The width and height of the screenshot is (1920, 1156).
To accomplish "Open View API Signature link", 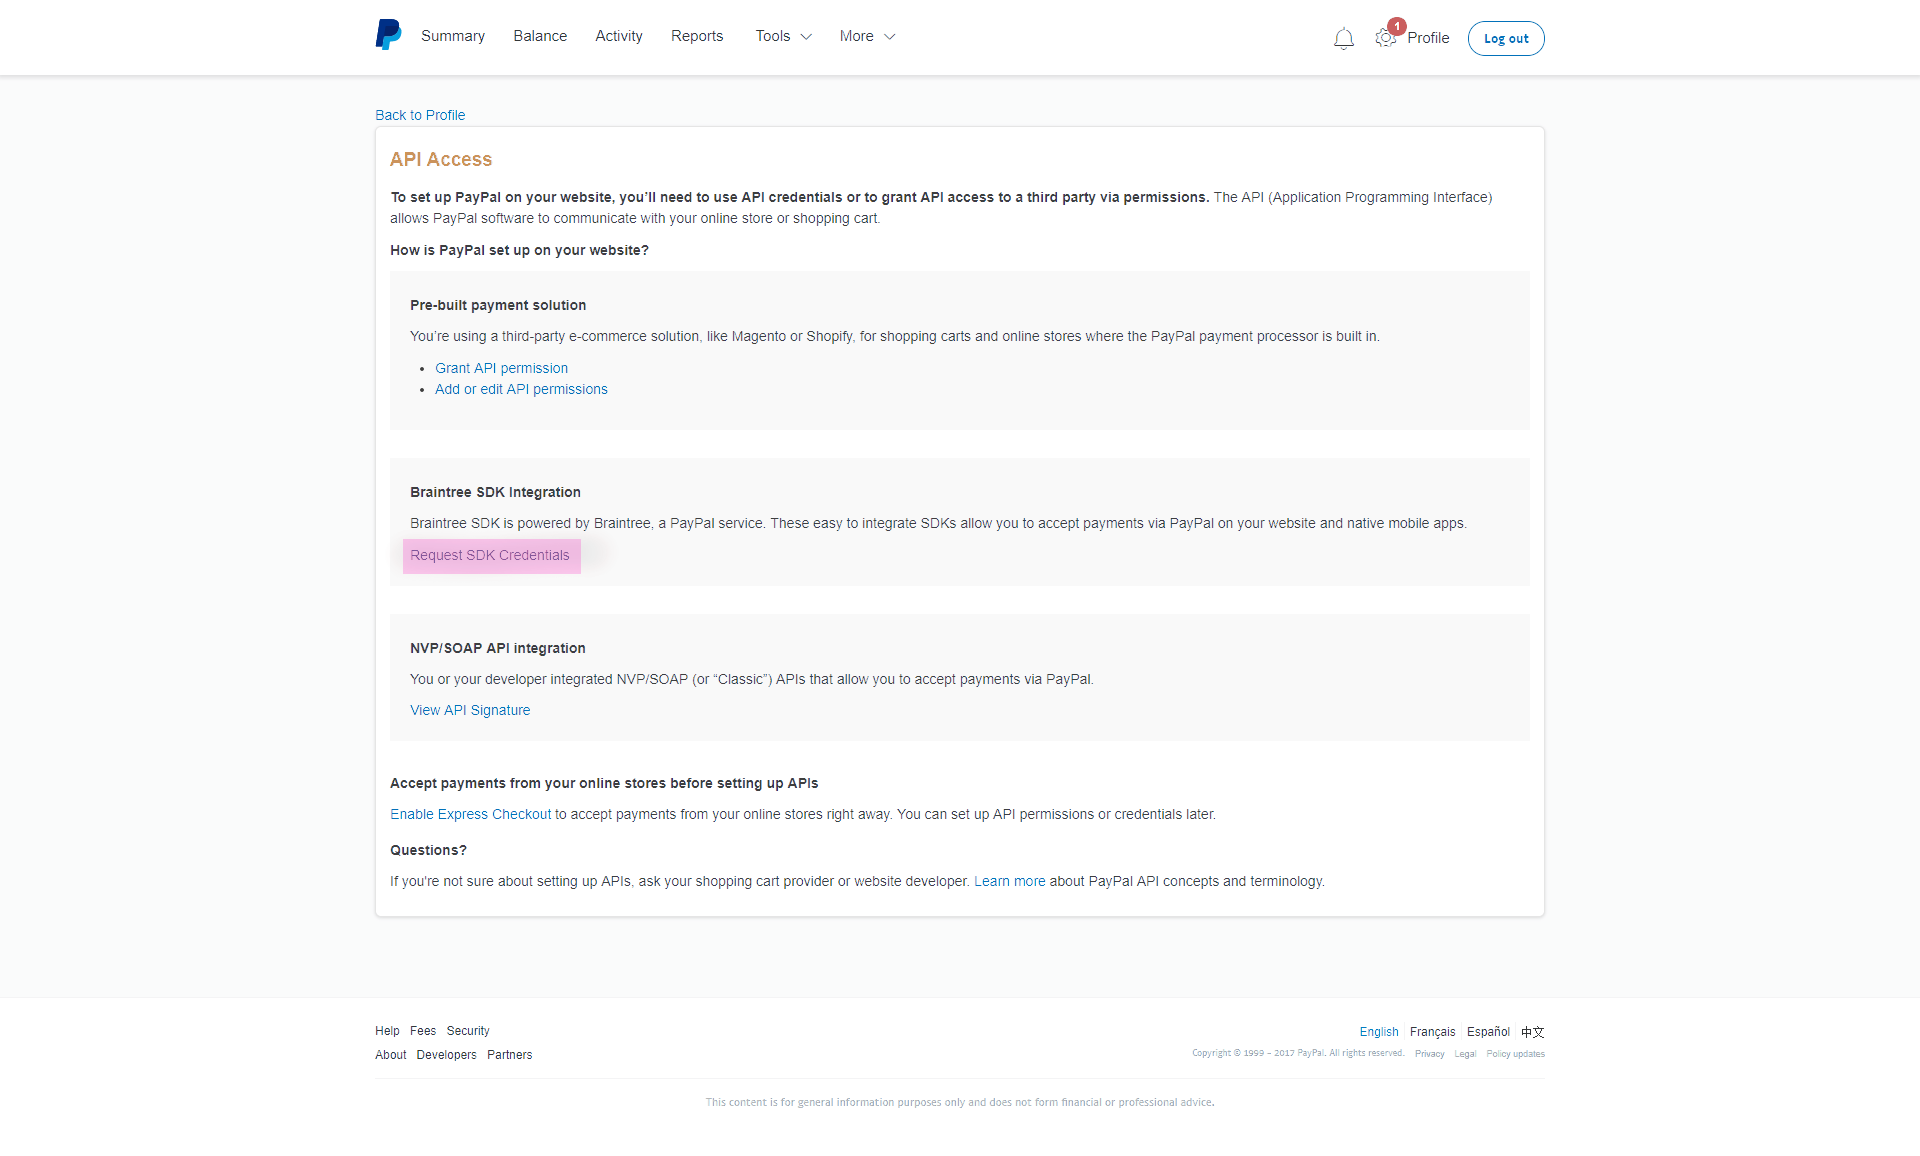I will point(470,710).
